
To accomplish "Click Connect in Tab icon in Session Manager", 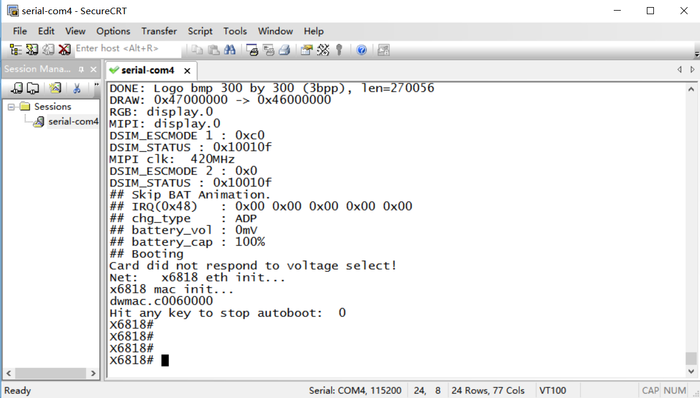I will [33, 88].
